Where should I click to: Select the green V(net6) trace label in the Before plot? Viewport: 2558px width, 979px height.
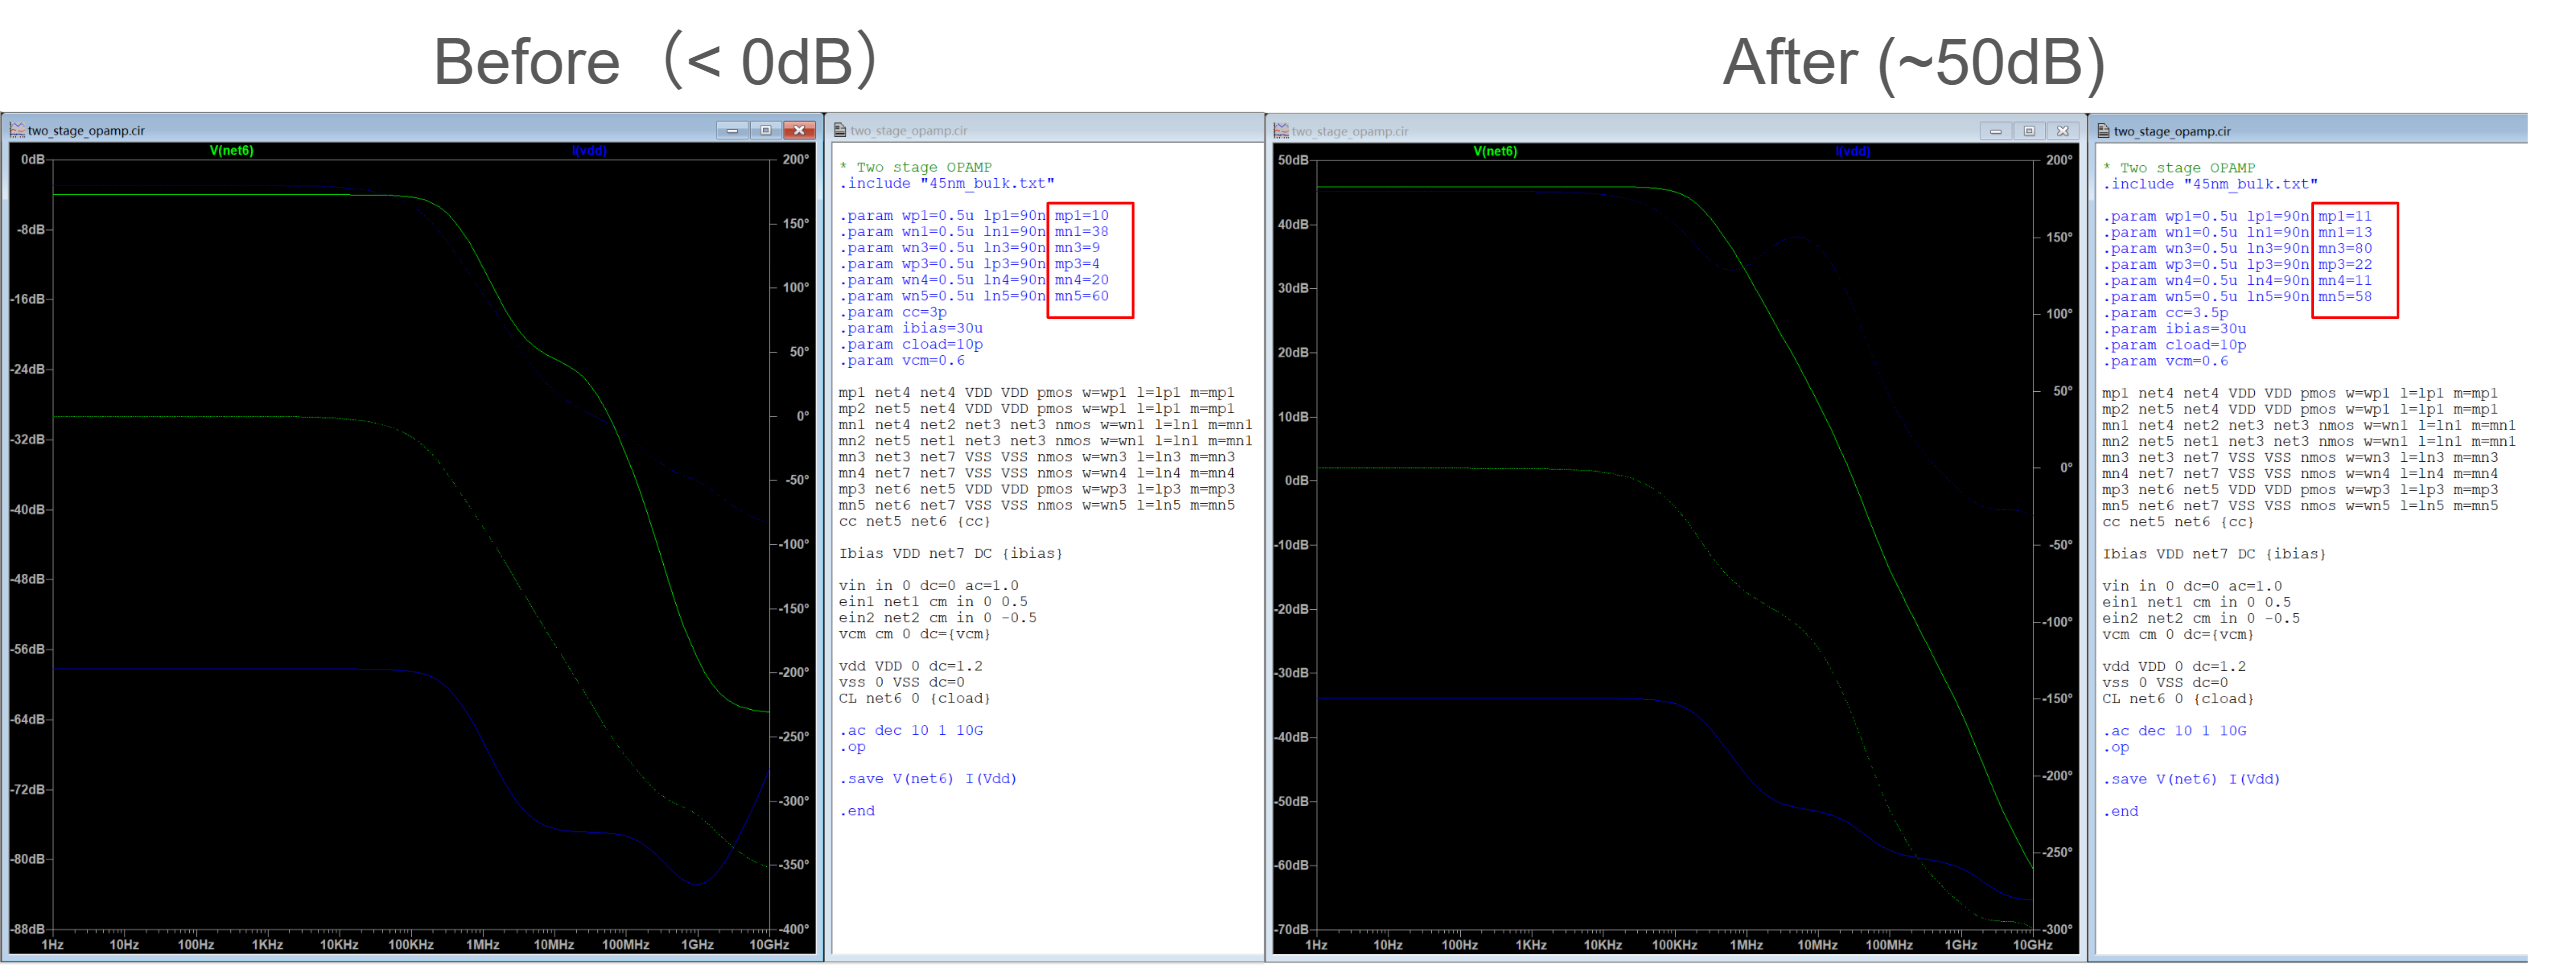tap(231, 151)
